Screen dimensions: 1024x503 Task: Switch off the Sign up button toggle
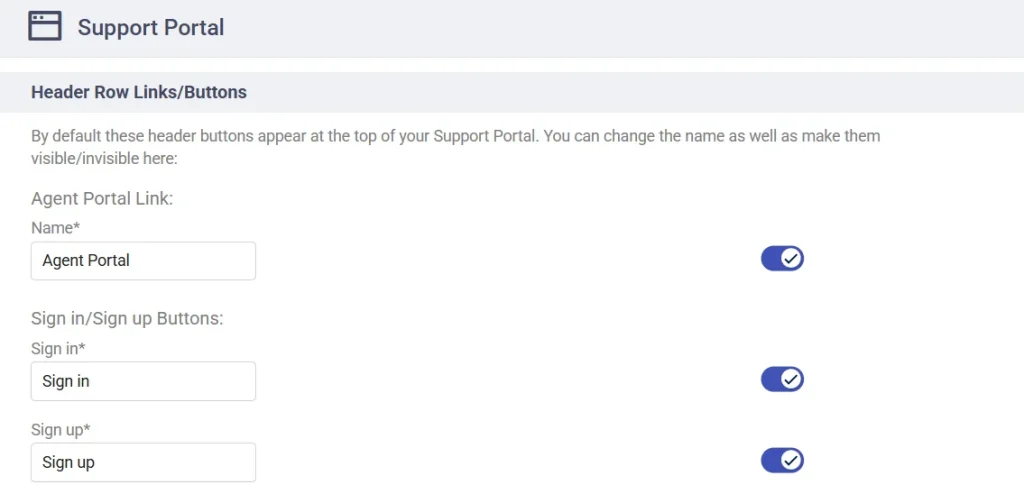(782, 460)
